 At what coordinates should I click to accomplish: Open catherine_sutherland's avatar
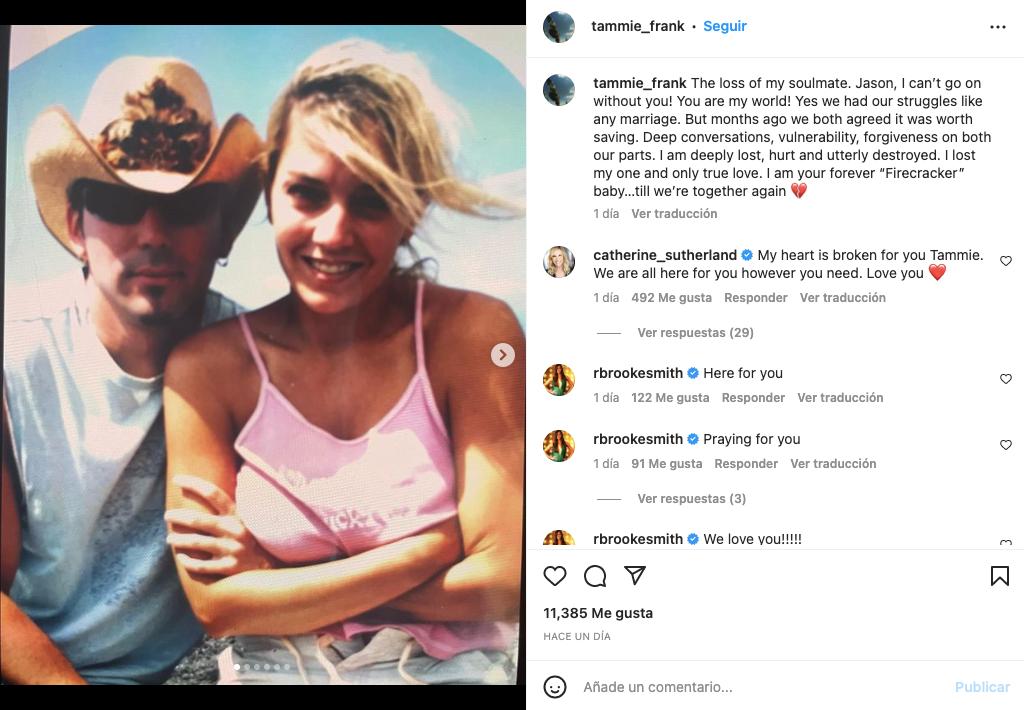coord(559,262)
